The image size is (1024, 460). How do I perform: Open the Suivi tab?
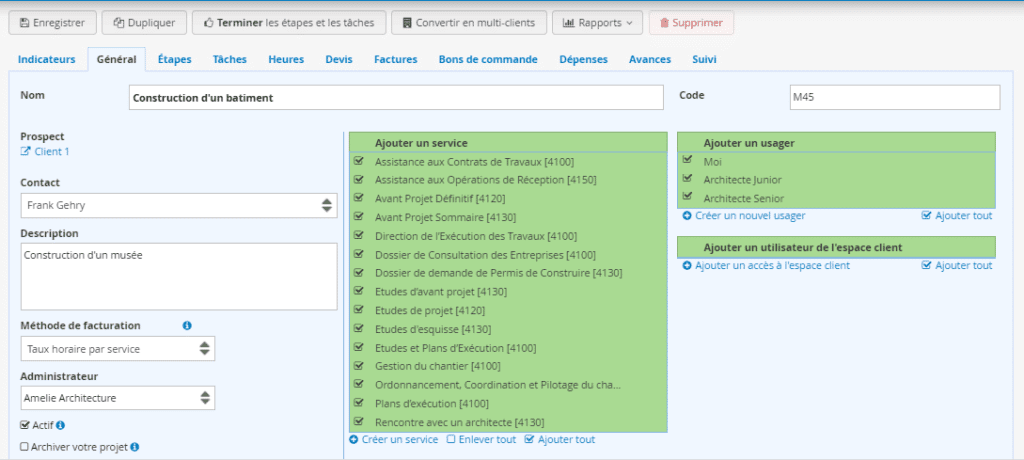pos(704,59)
